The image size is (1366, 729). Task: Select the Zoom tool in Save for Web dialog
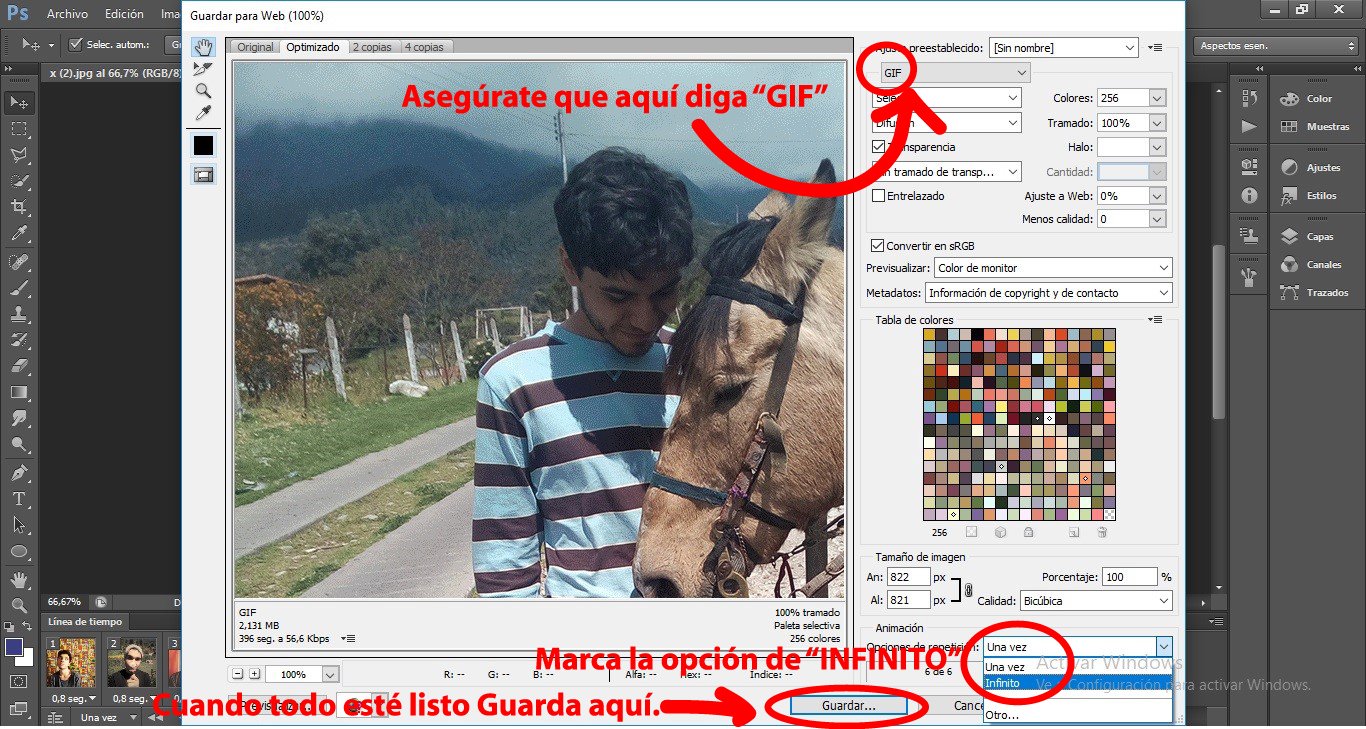click(203, 91)
